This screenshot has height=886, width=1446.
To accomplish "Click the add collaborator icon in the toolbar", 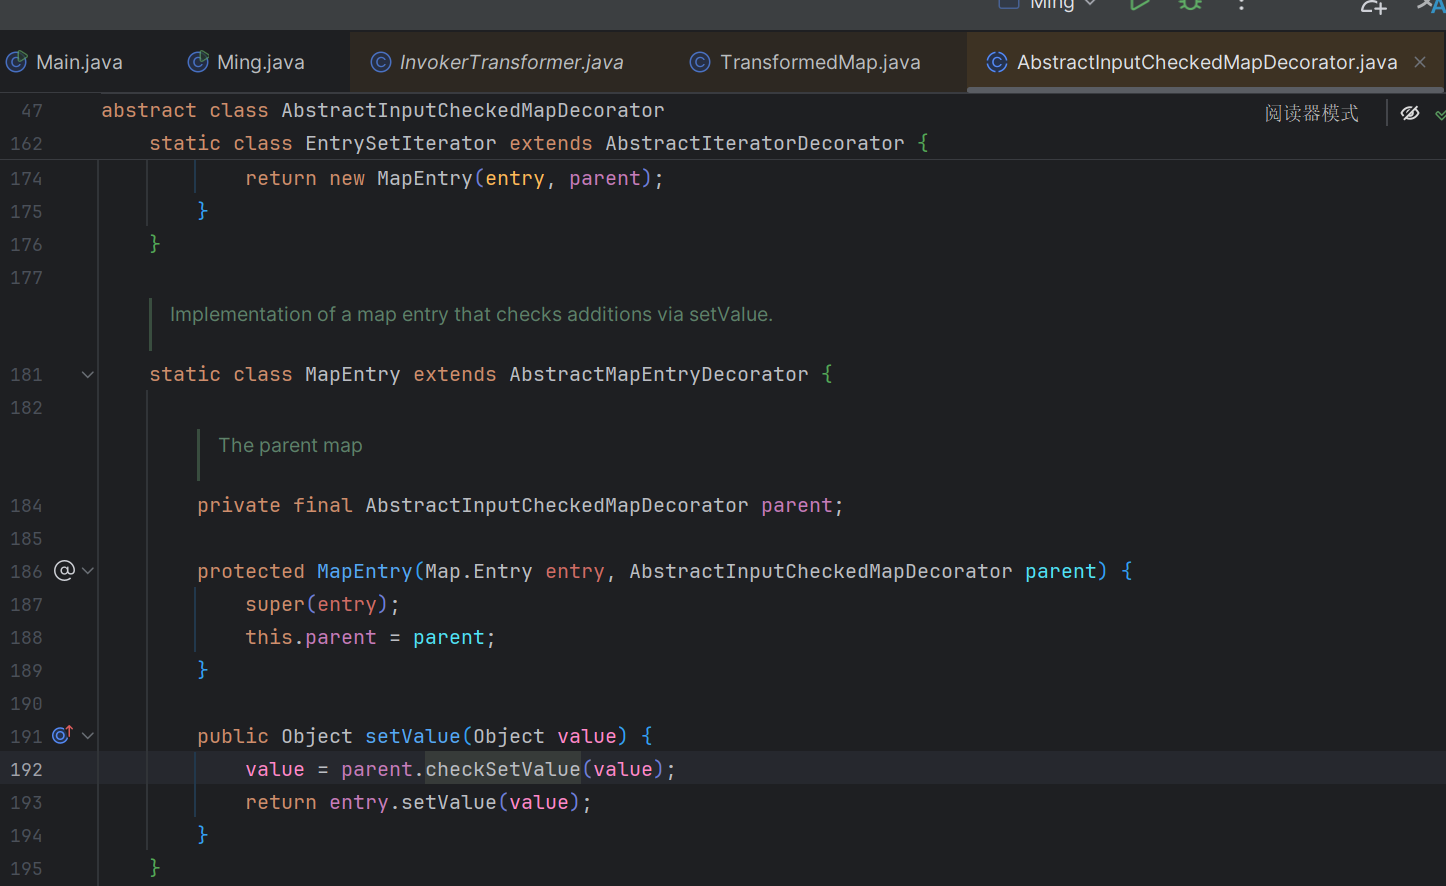I will [1373, 7].
